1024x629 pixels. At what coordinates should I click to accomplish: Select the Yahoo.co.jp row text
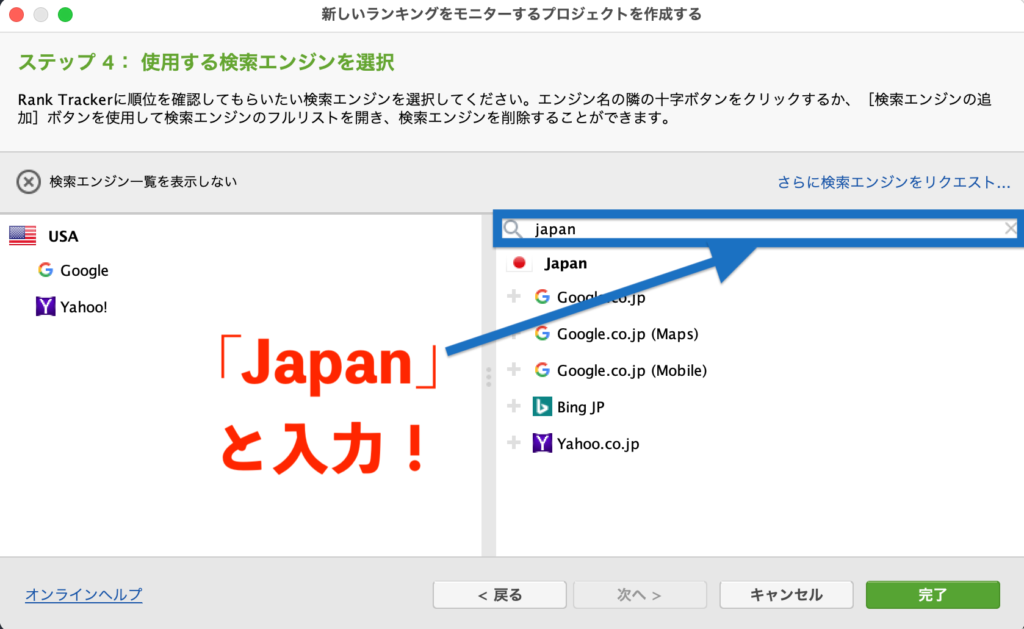[x=598, y=444]
